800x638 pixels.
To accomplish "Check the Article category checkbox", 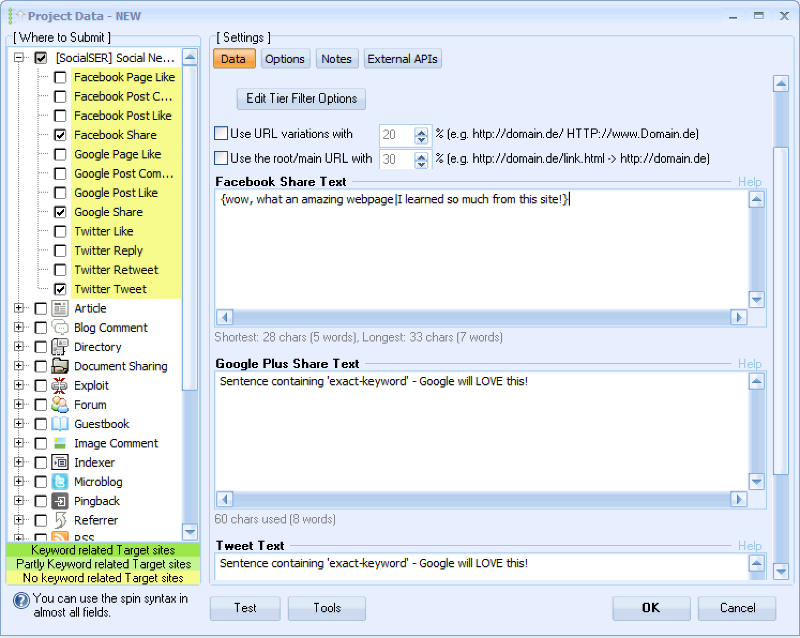I will (x=41, y=308).
